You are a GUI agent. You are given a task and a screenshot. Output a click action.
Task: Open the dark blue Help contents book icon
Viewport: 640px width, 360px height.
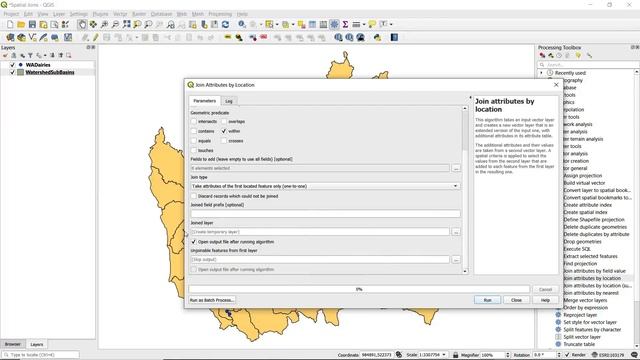[394, 38]
